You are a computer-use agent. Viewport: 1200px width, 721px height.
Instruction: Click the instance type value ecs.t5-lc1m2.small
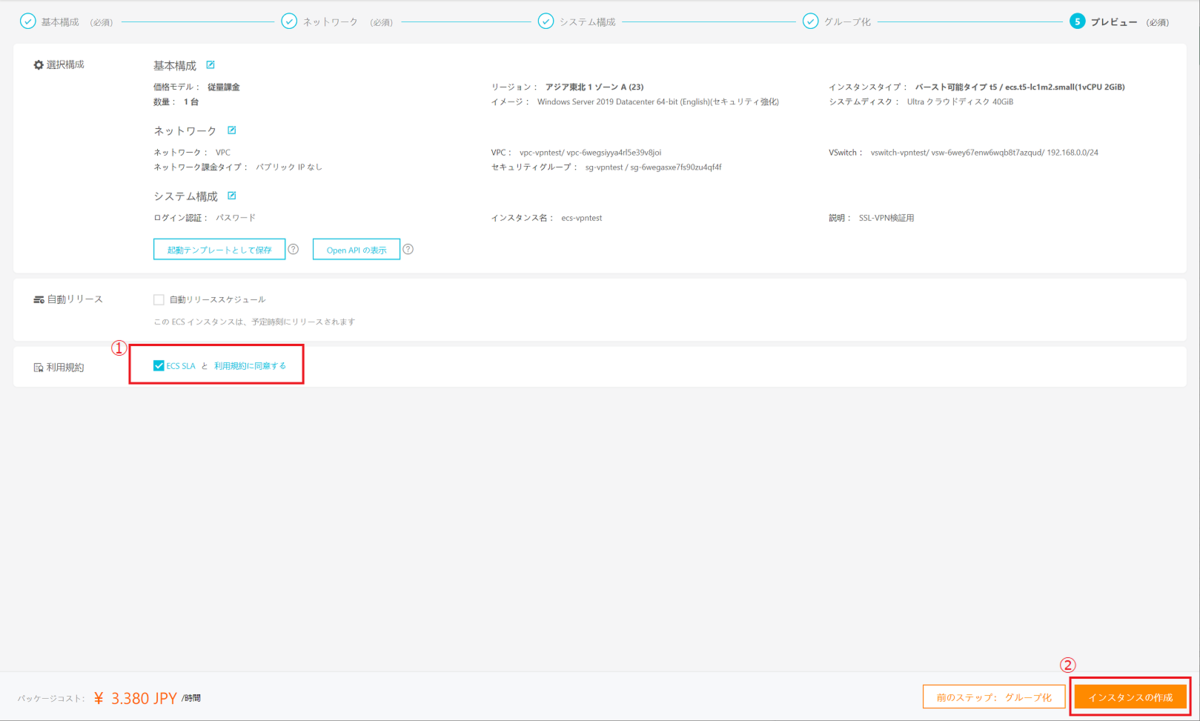1020,87
